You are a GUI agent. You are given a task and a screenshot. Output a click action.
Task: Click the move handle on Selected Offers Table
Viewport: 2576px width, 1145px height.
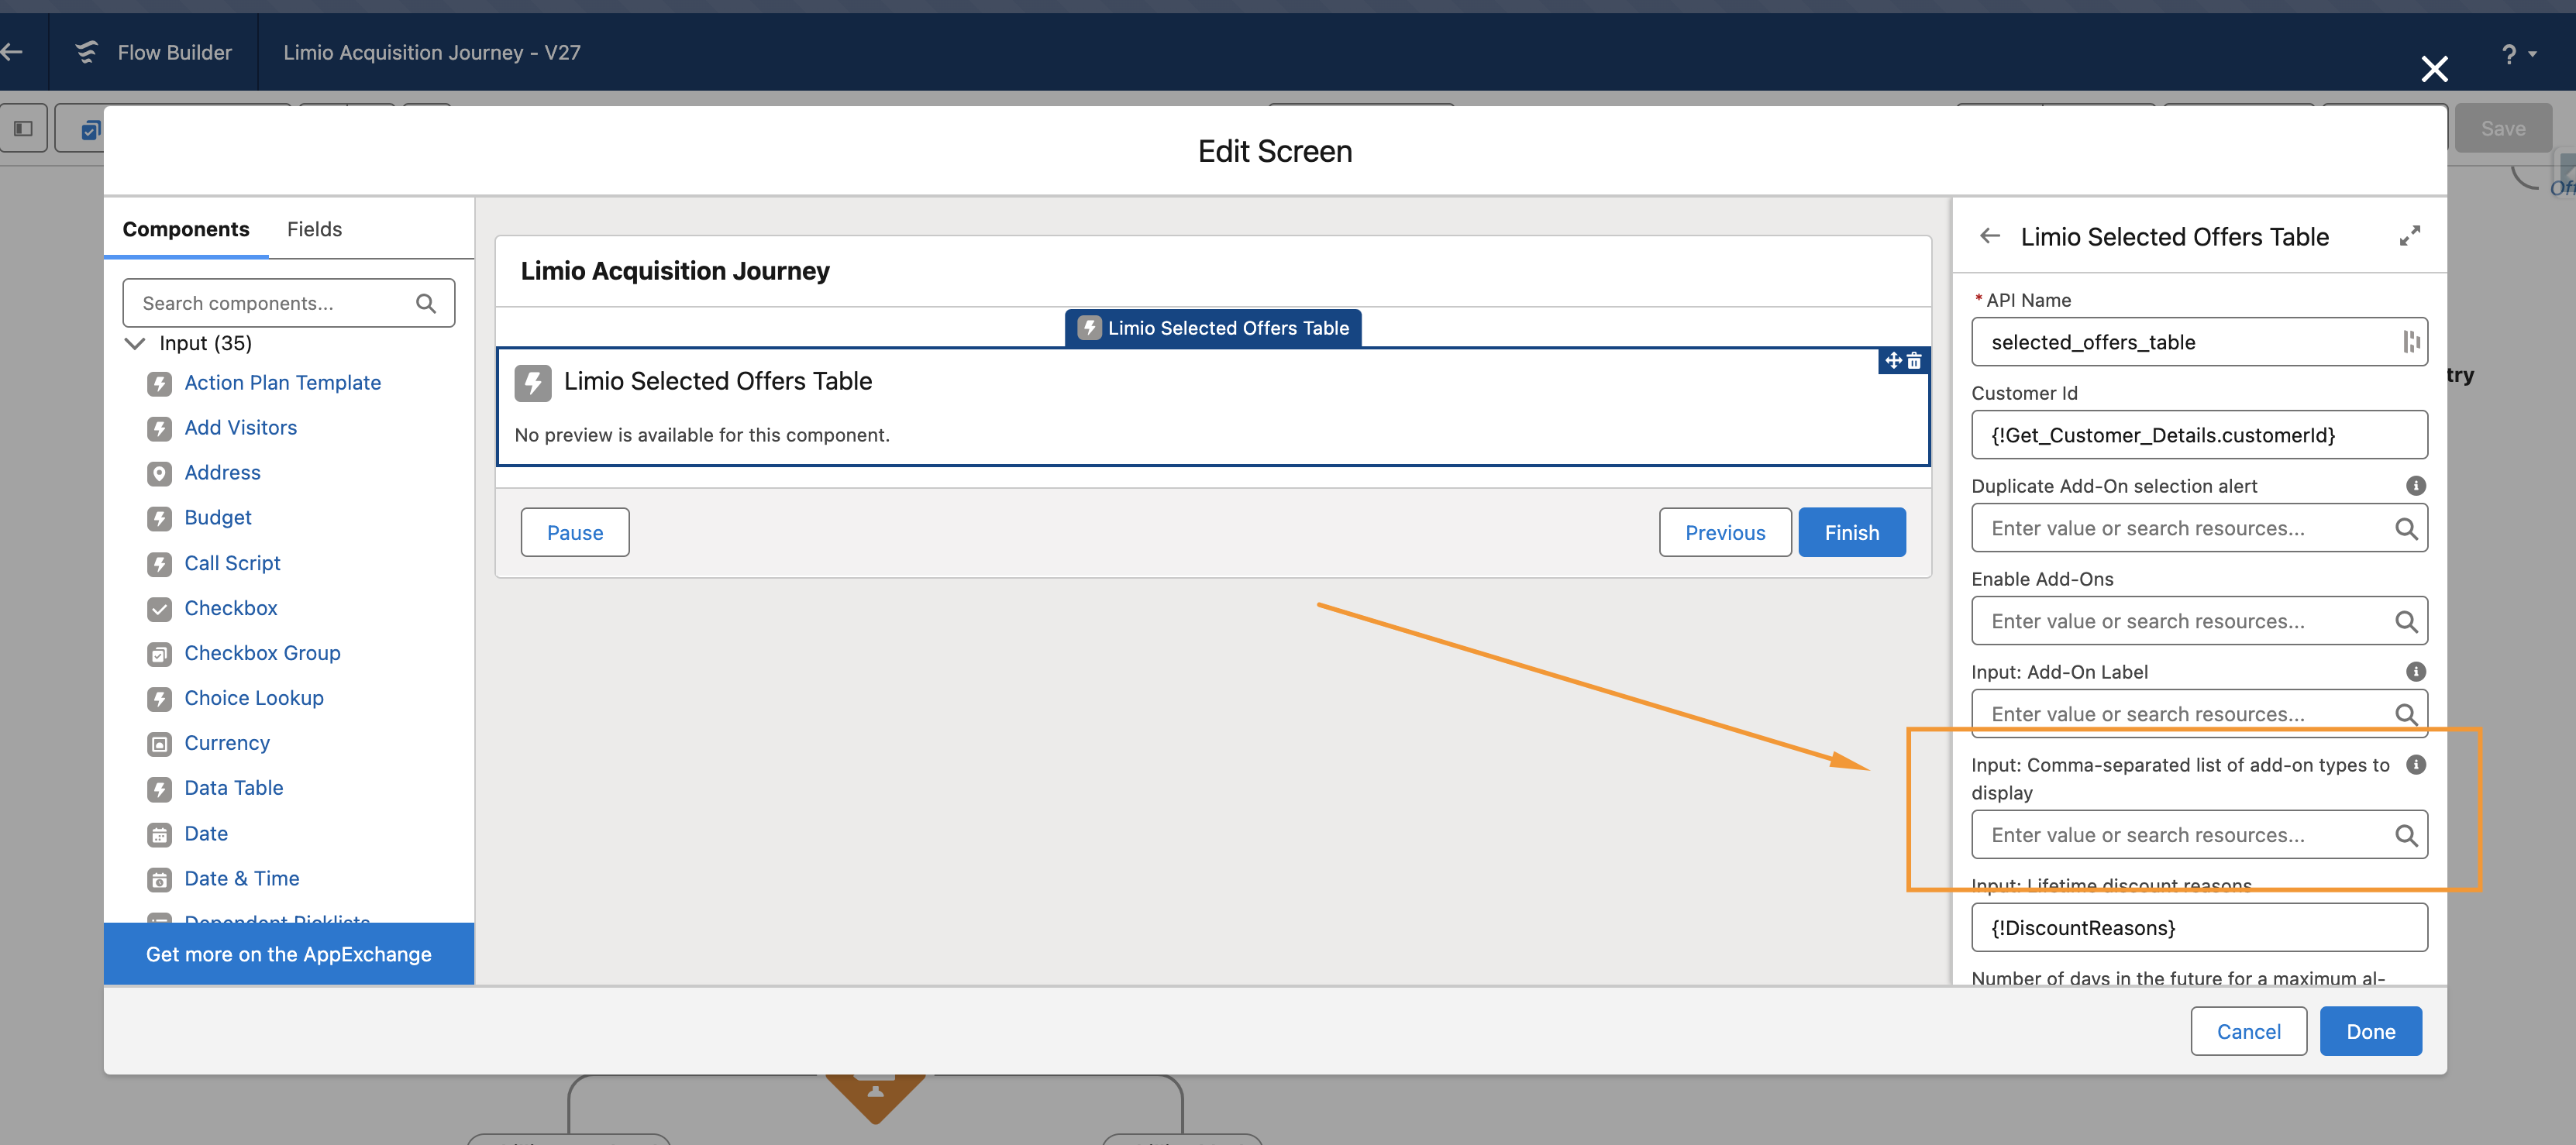point(1893,360)
